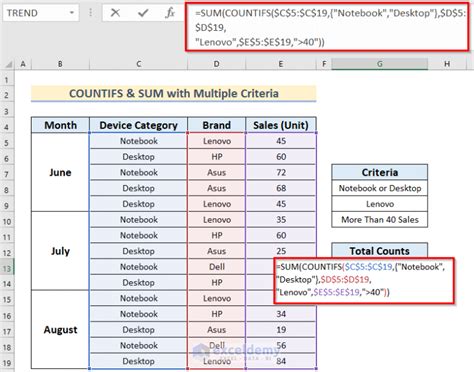Viewport: 474px width, 372px height.
Task: Click the sales value 35 cell
Action: [x=281, y=220]
